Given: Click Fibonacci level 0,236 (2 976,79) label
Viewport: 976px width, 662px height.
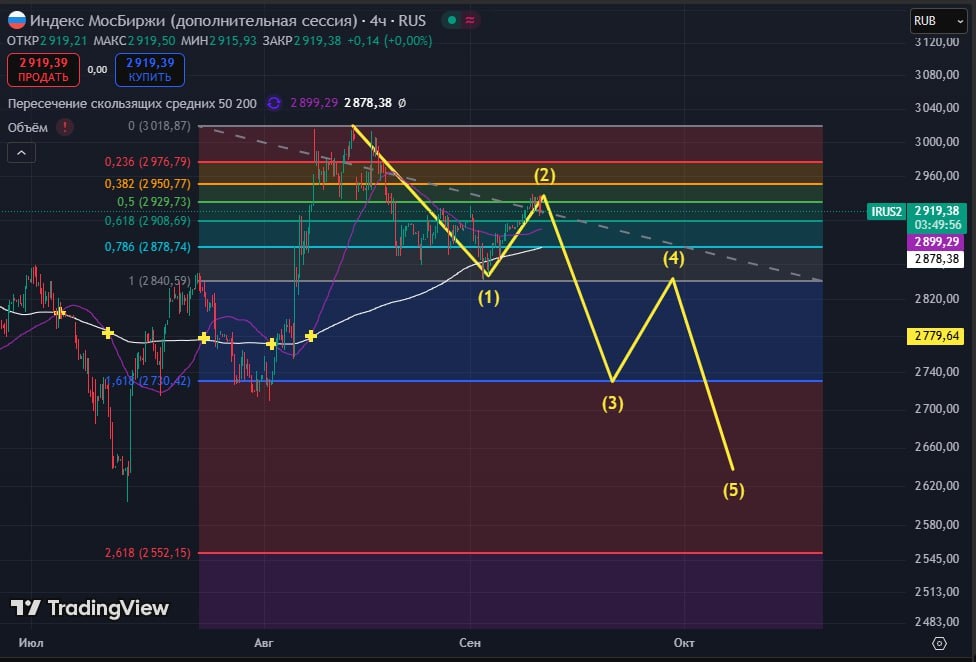Looking at the screenshot, I should (148, 162).
